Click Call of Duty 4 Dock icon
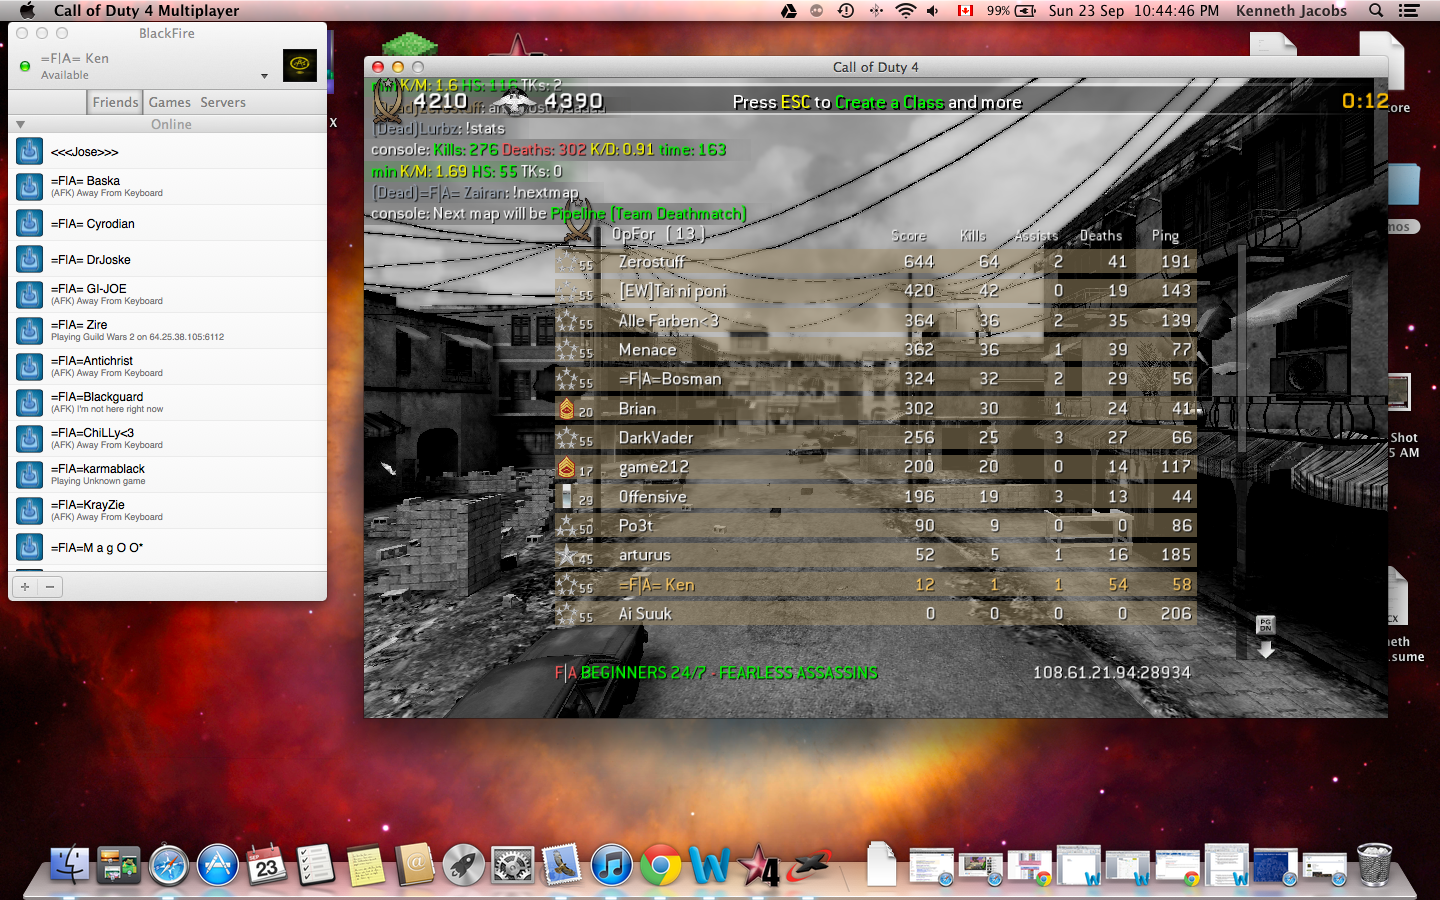 (760, 865)
